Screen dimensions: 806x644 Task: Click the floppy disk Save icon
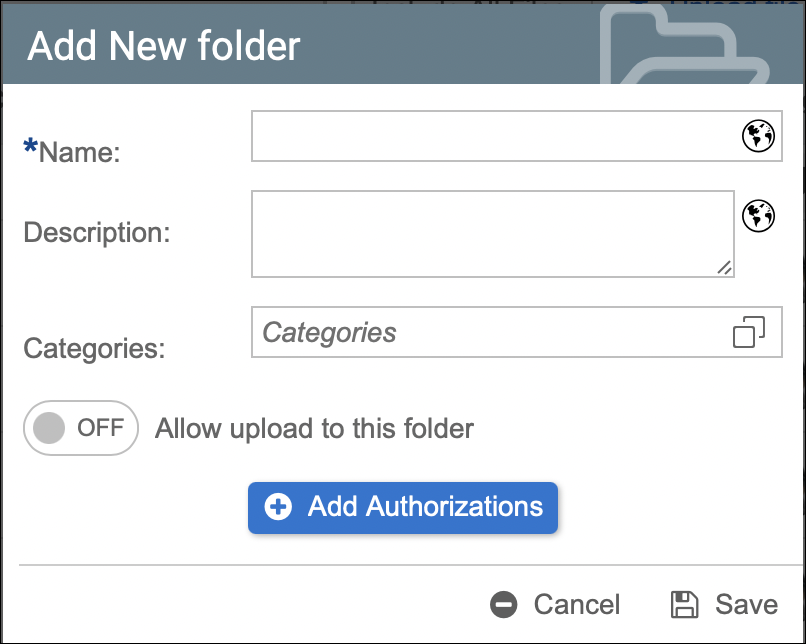point(684,605)
